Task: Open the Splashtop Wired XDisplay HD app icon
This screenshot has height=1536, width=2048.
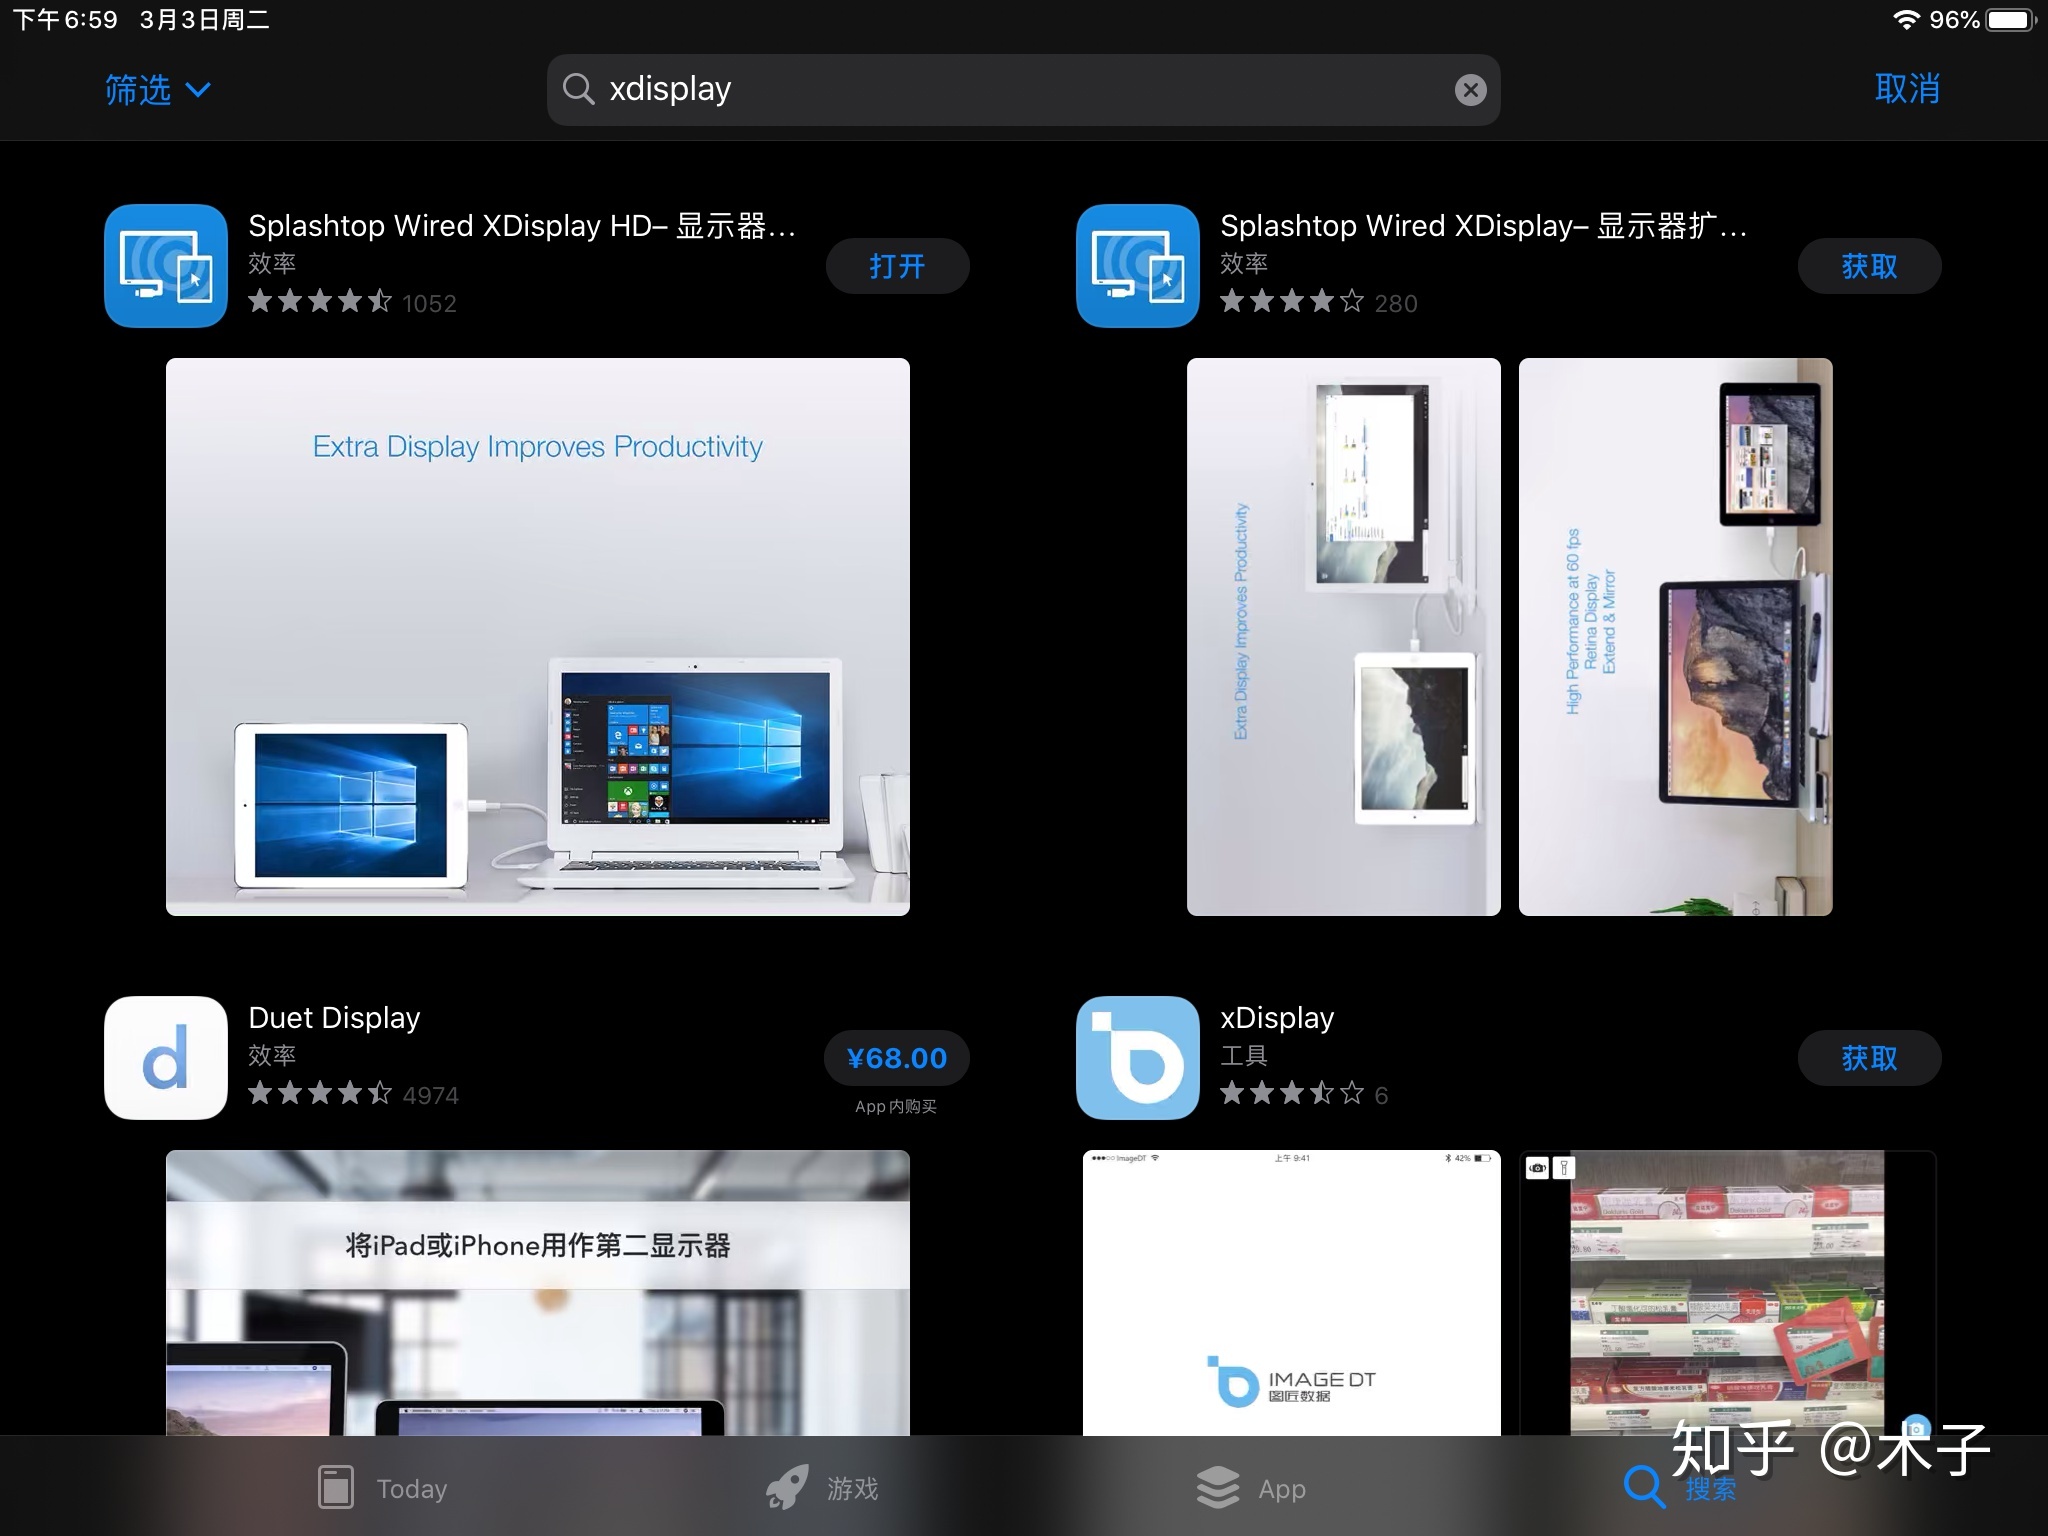Action: [x=166, y=266]
